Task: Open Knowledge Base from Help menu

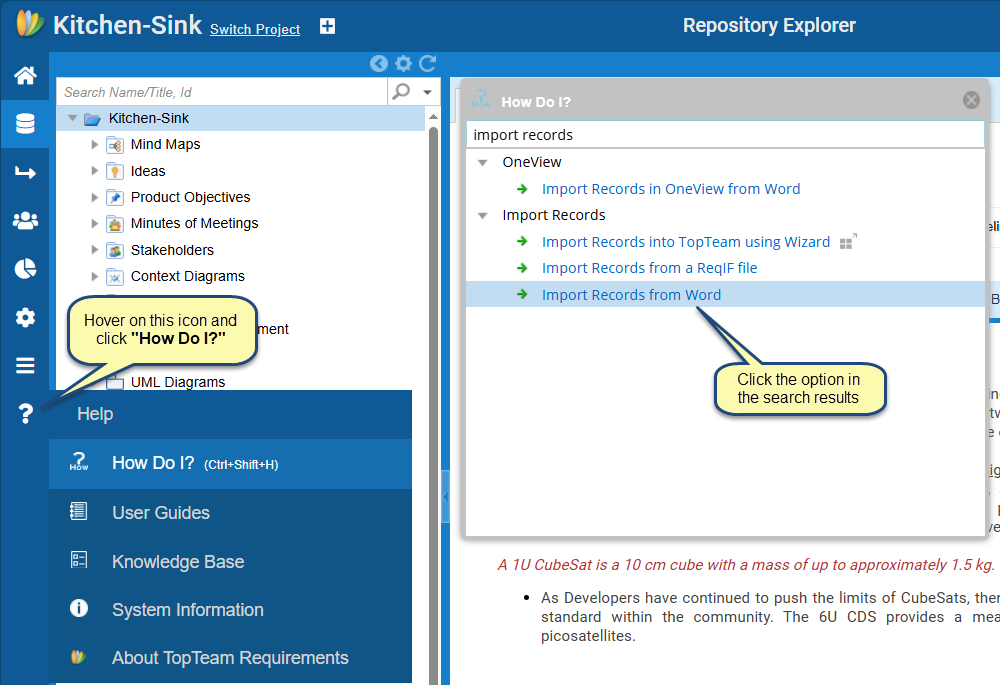Action: tap(230, 561)
